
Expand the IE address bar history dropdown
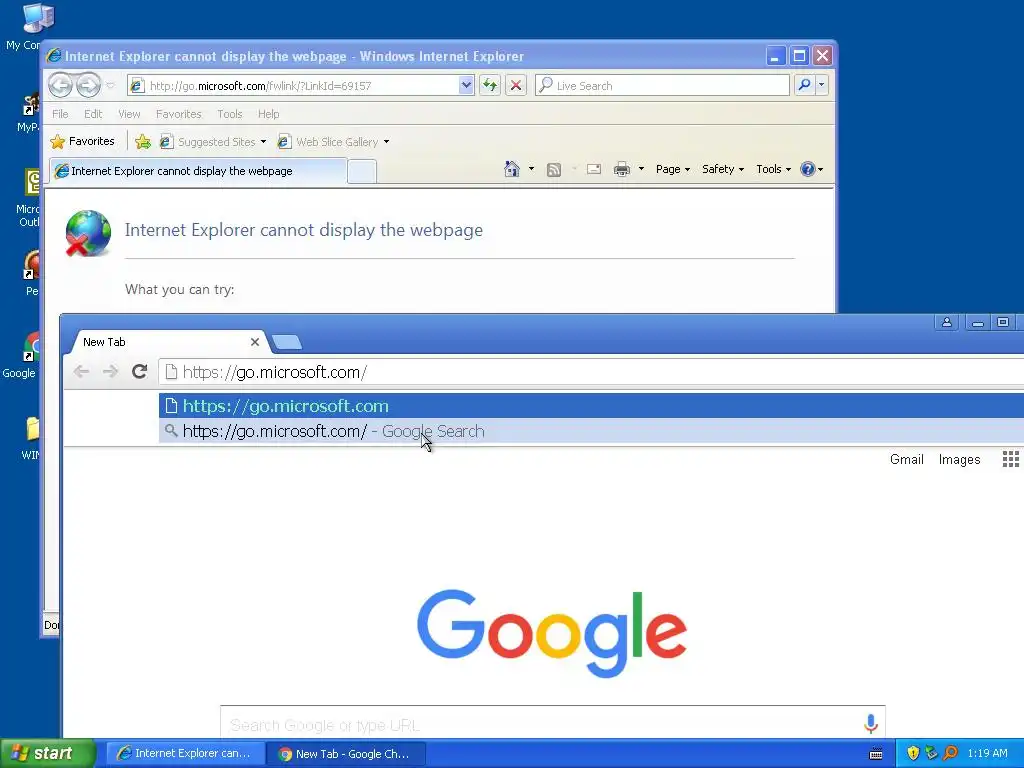(466, 86)
